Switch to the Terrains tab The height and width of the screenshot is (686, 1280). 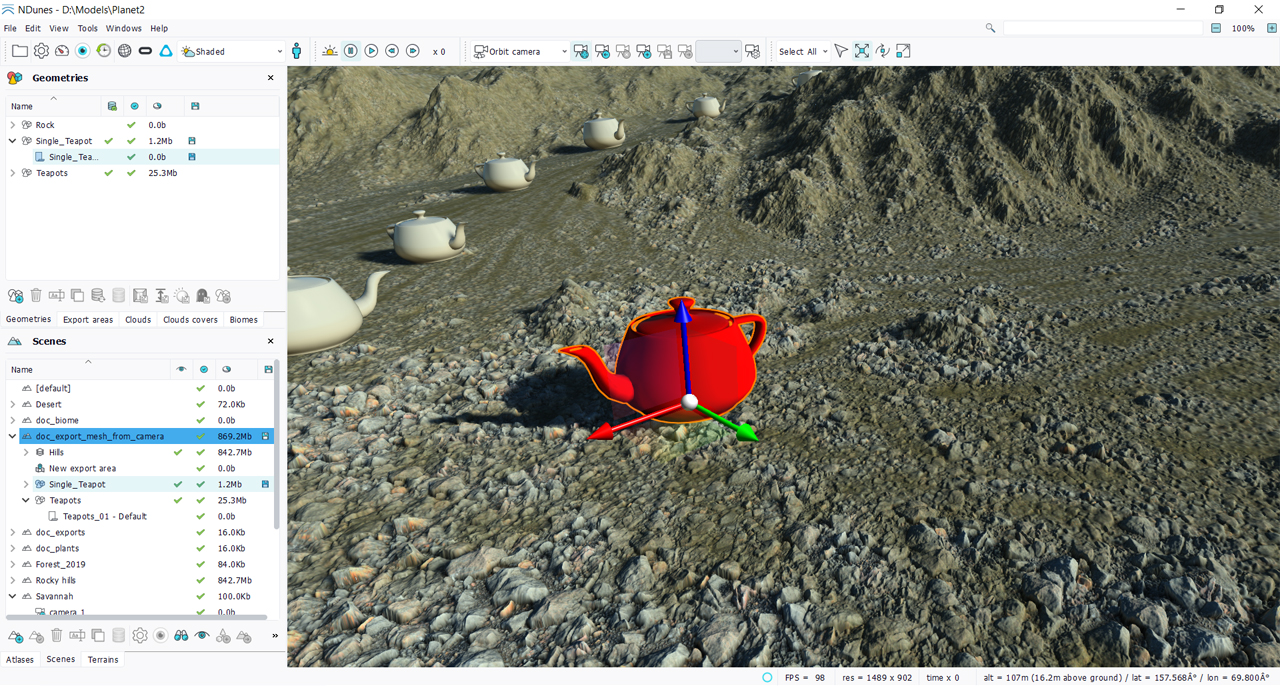102,660
